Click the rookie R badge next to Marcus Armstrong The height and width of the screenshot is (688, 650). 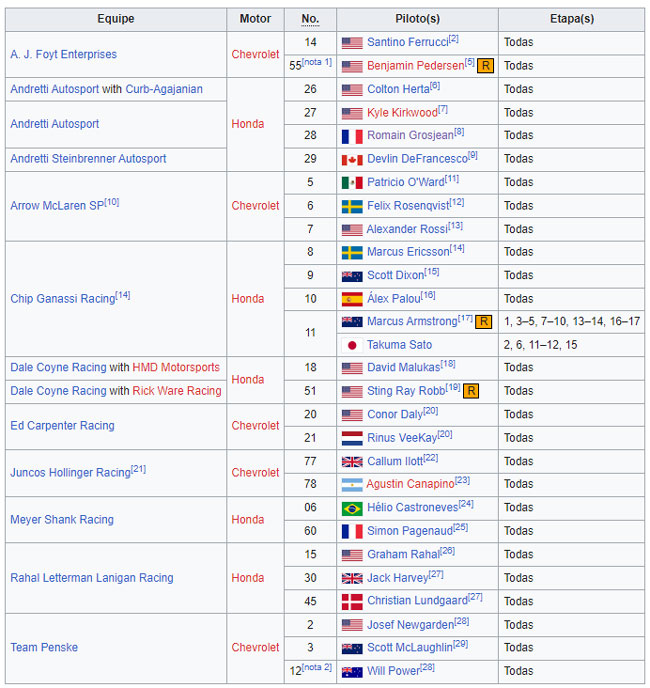(x=484, y=322)
